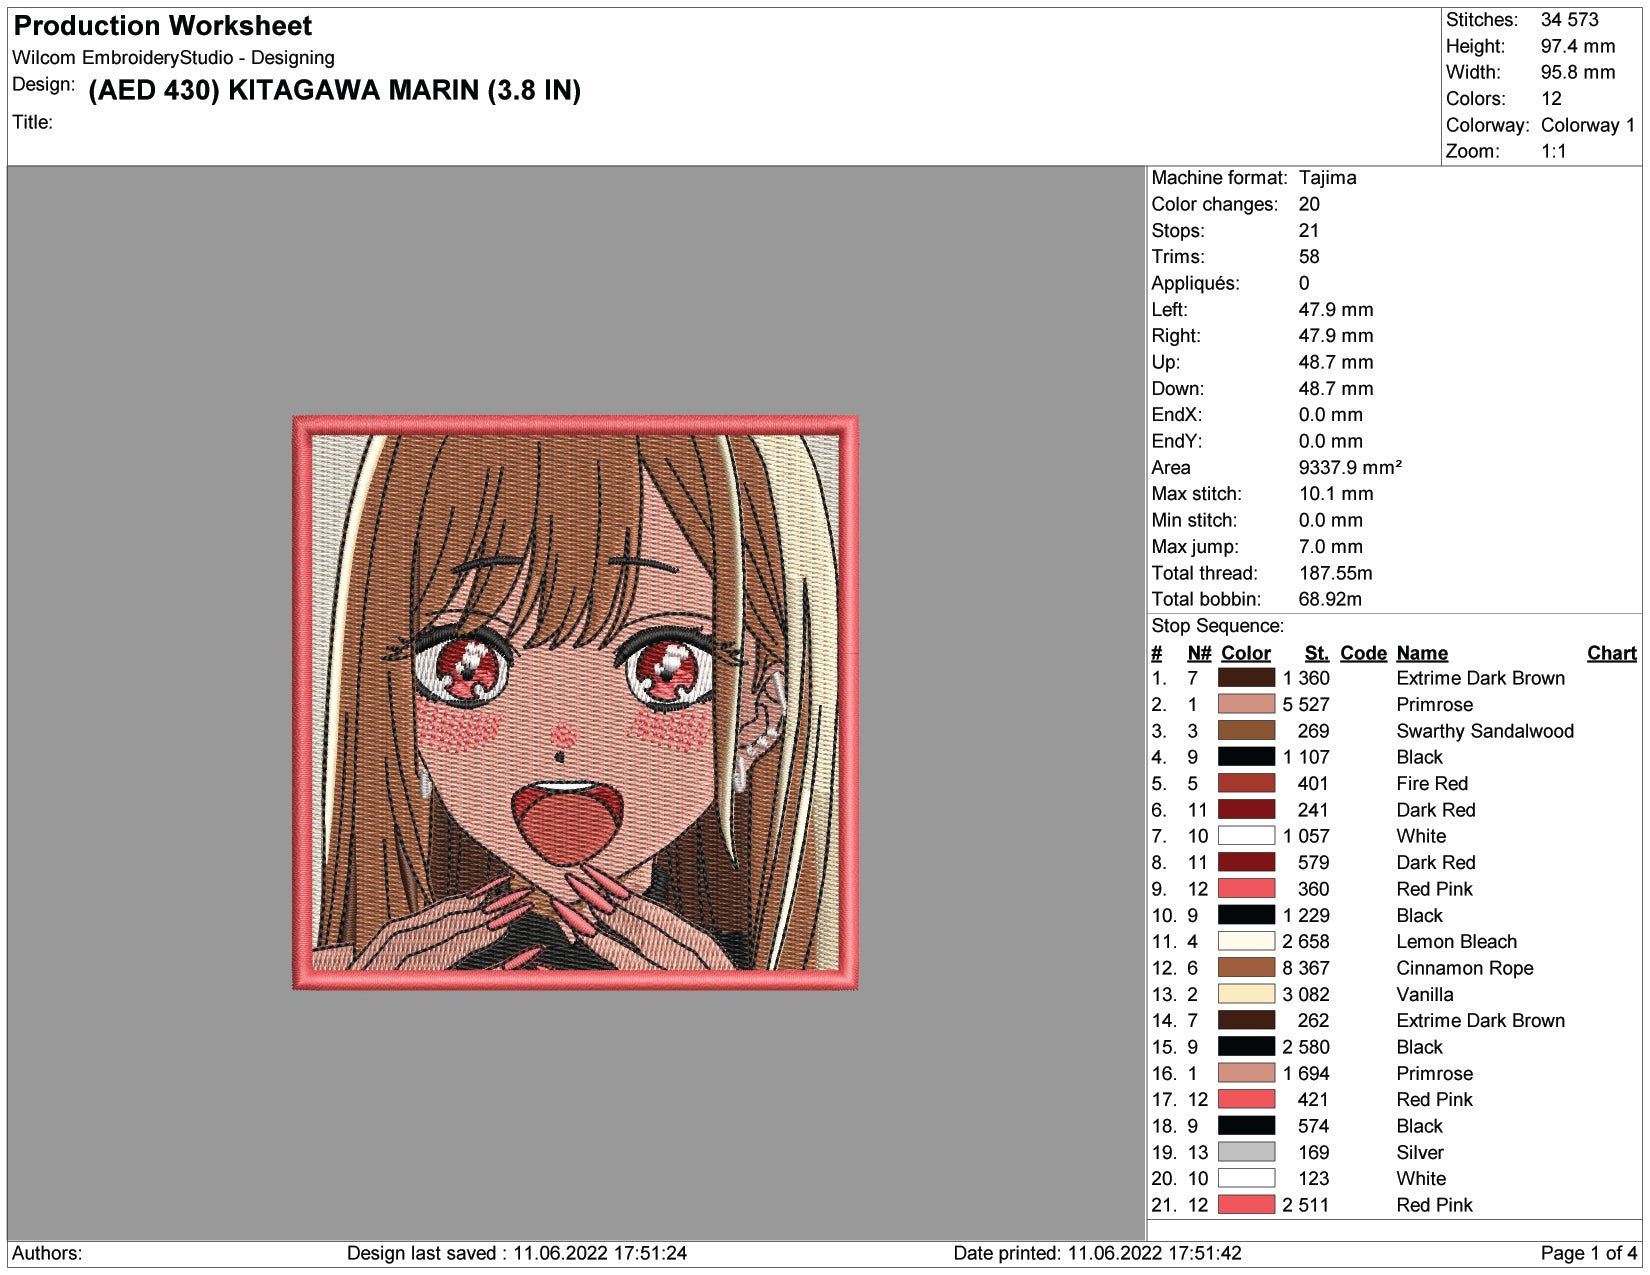1650x1275 pixels.
Task: Click the Page 1 of 4 indicator
Action: tap(1589, 1253)
